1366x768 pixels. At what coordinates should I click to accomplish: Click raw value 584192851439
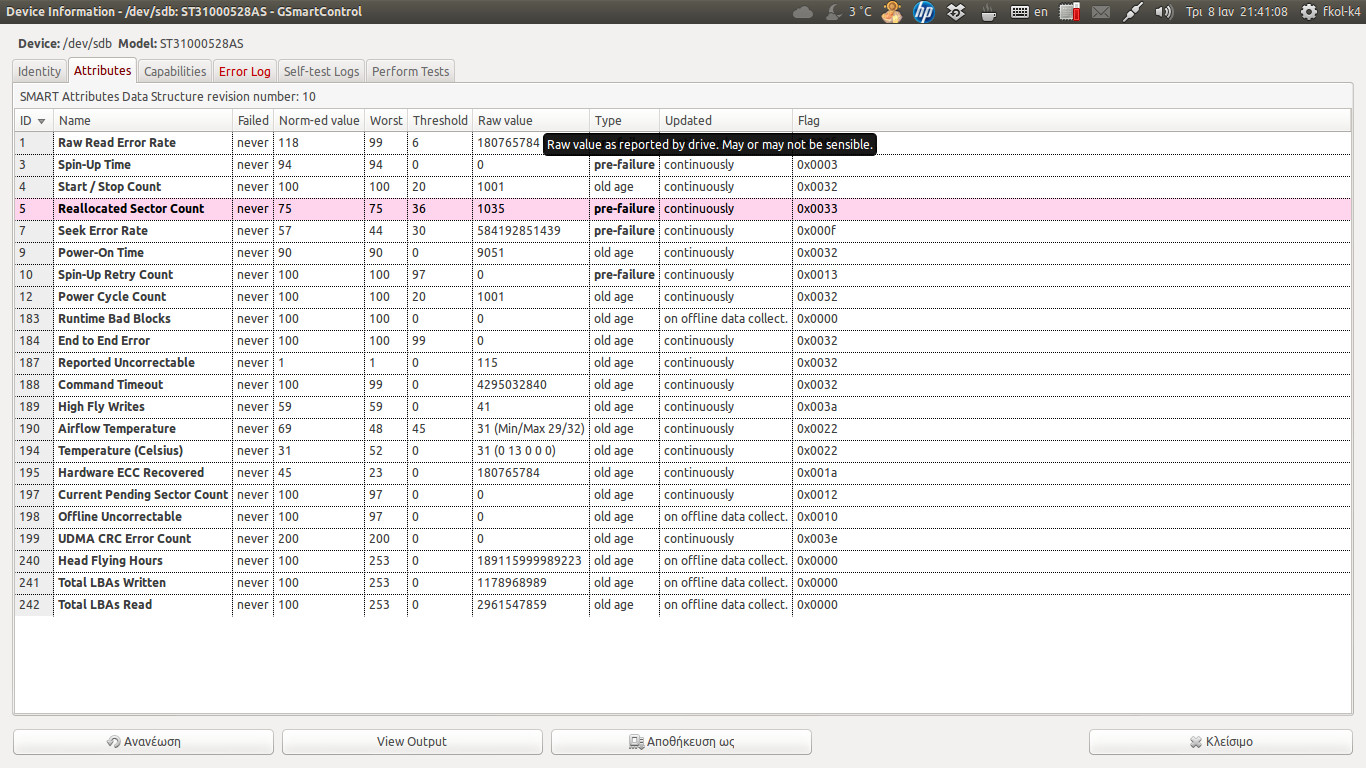[519, 231]
